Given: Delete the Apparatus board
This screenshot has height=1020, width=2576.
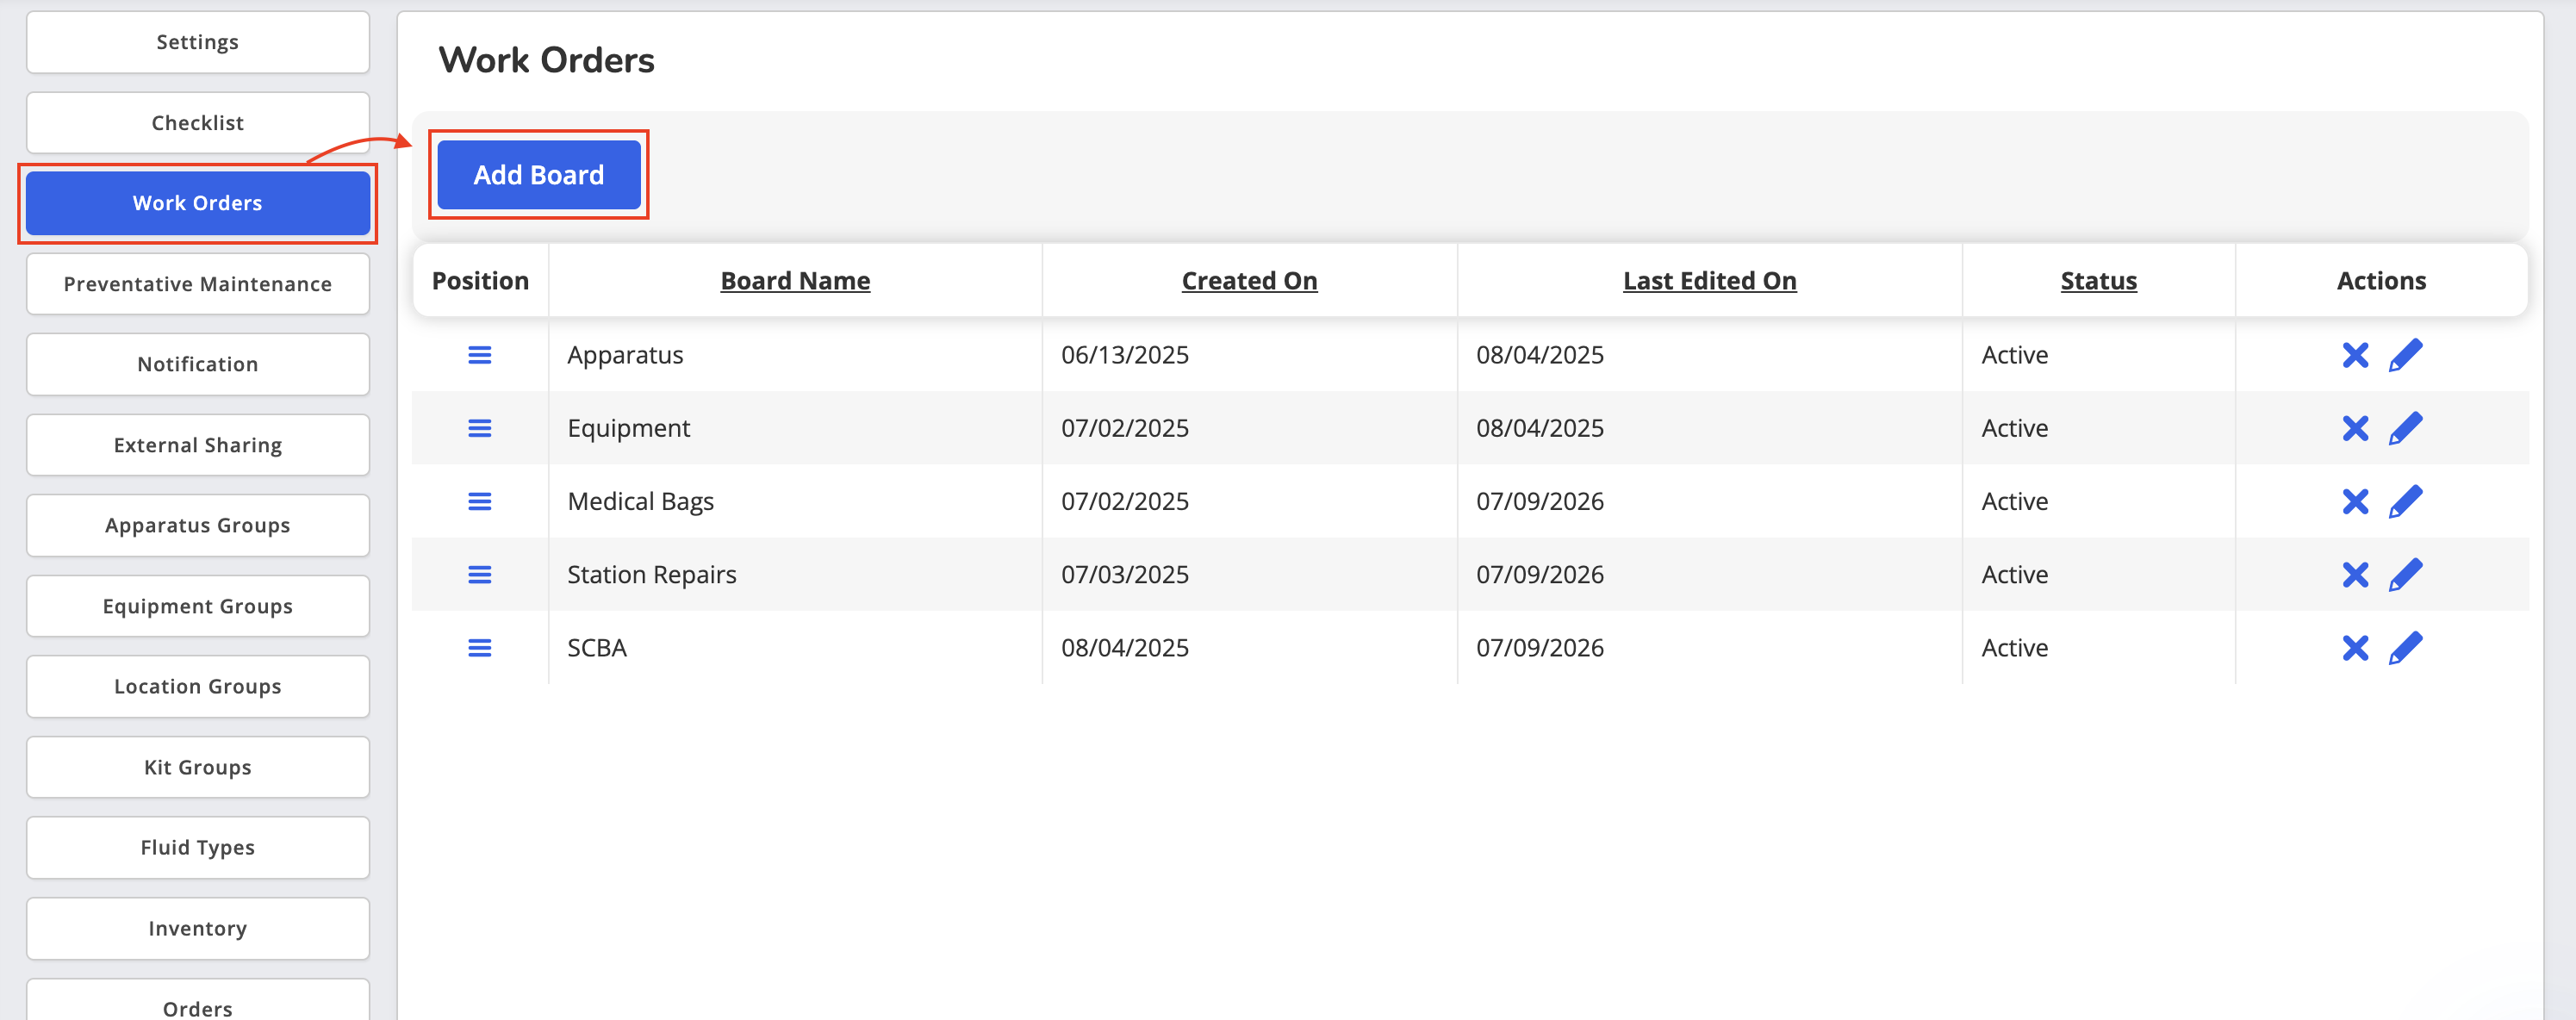Looking at the screenshot, I should [2355, 355].
